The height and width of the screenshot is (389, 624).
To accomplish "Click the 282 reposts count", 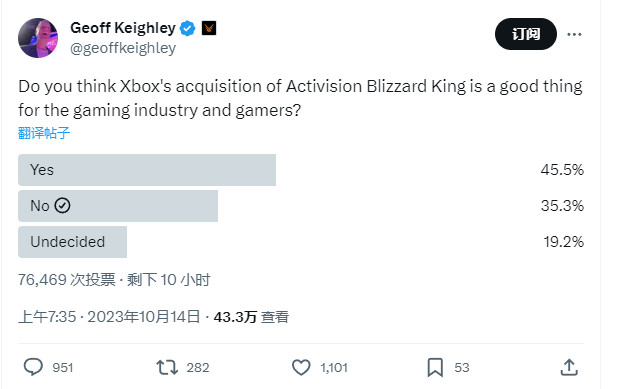I will click(x=198, y=367).
